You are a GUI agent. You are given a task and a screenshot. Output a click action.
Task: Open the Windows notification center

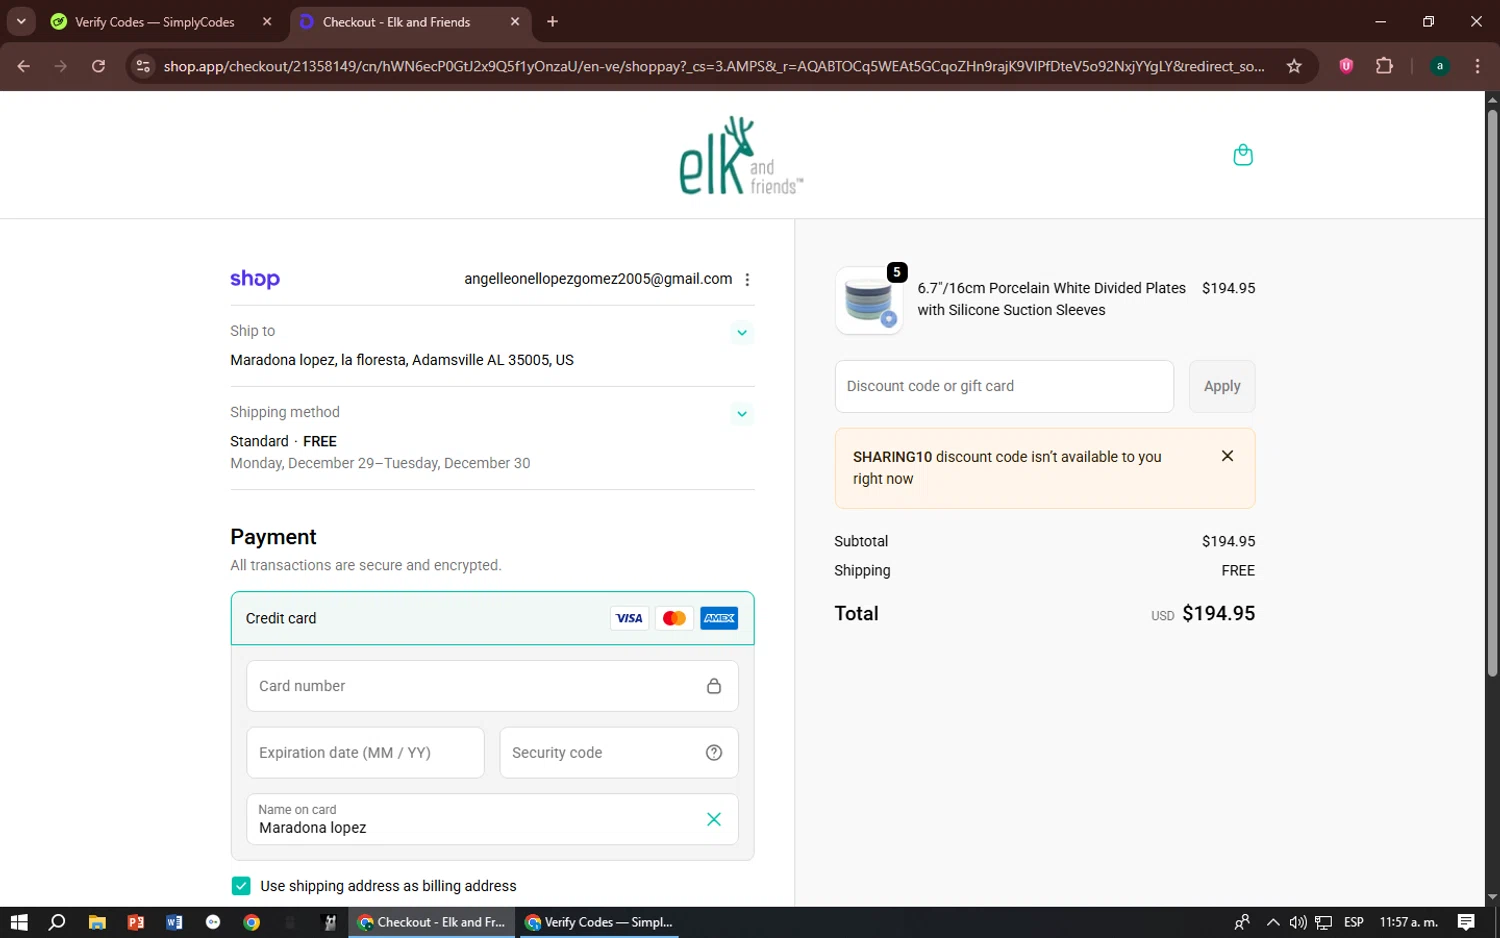coord(1466,922)
